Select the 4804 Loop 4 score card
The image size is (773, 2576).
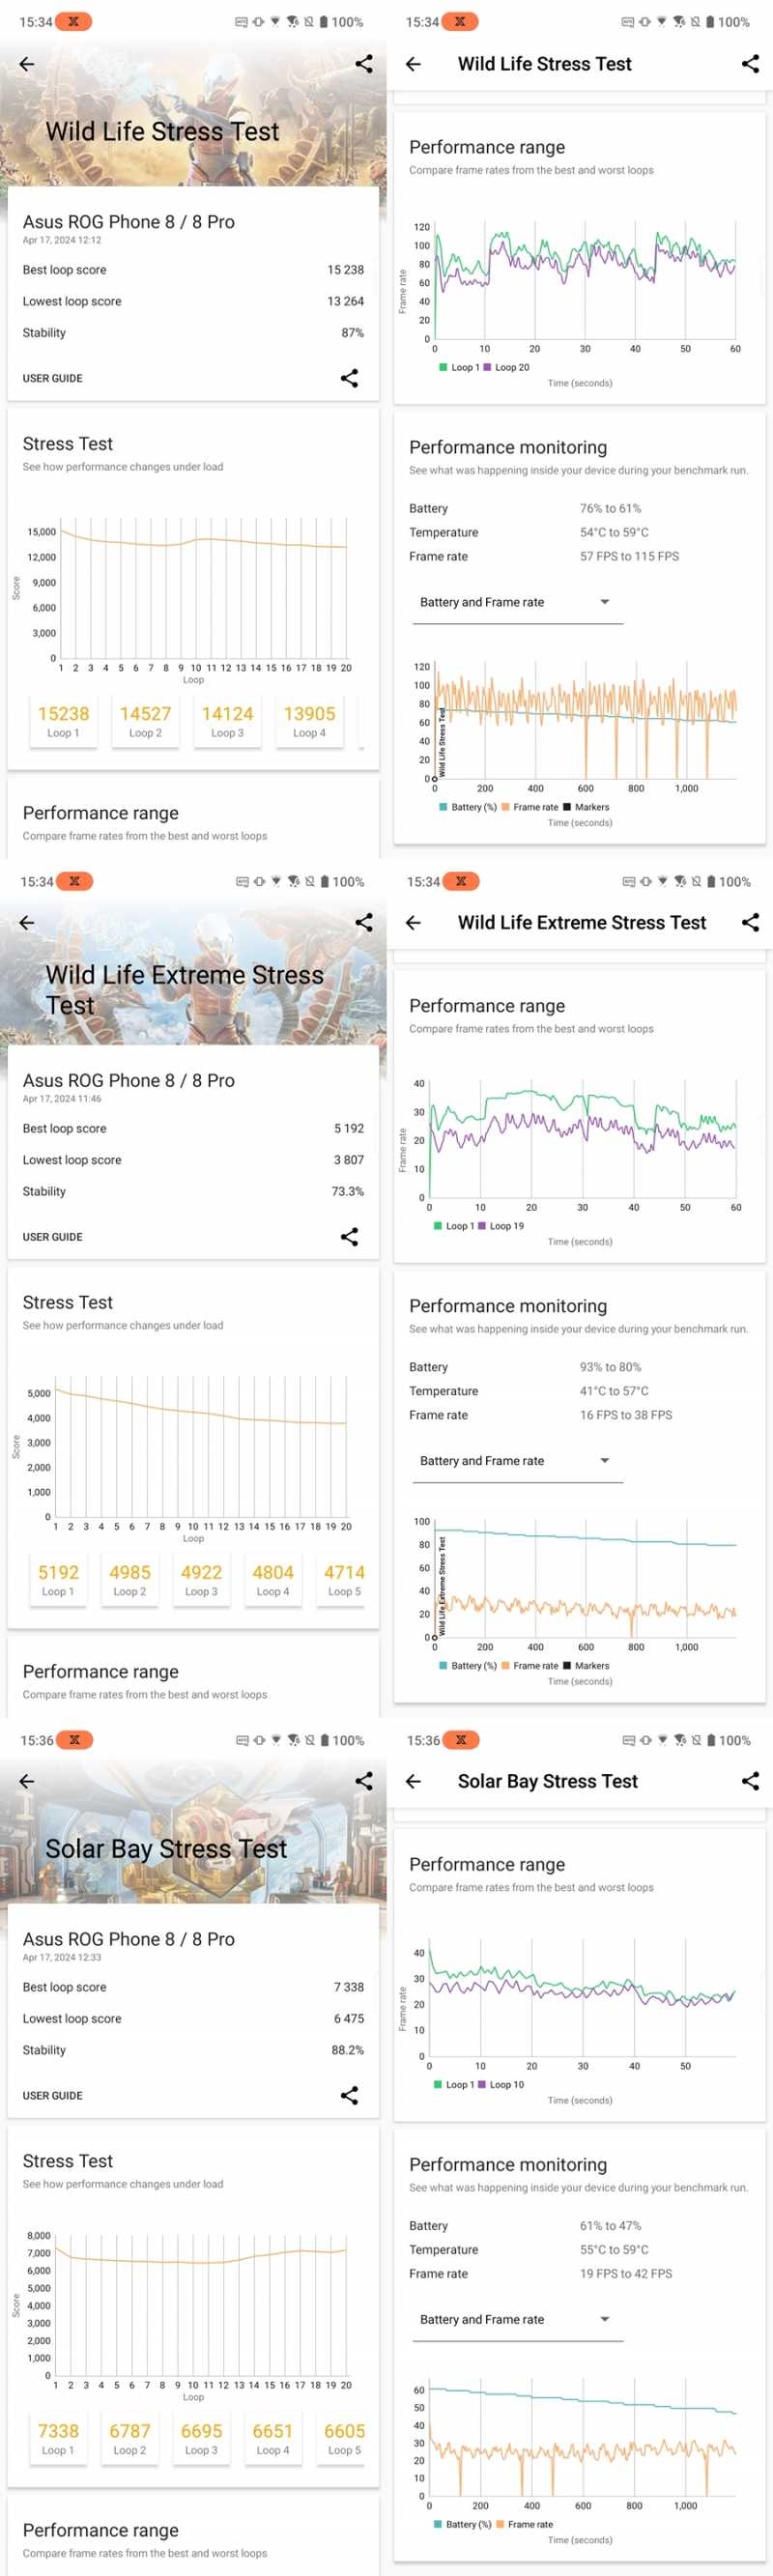pos(273,1580)
